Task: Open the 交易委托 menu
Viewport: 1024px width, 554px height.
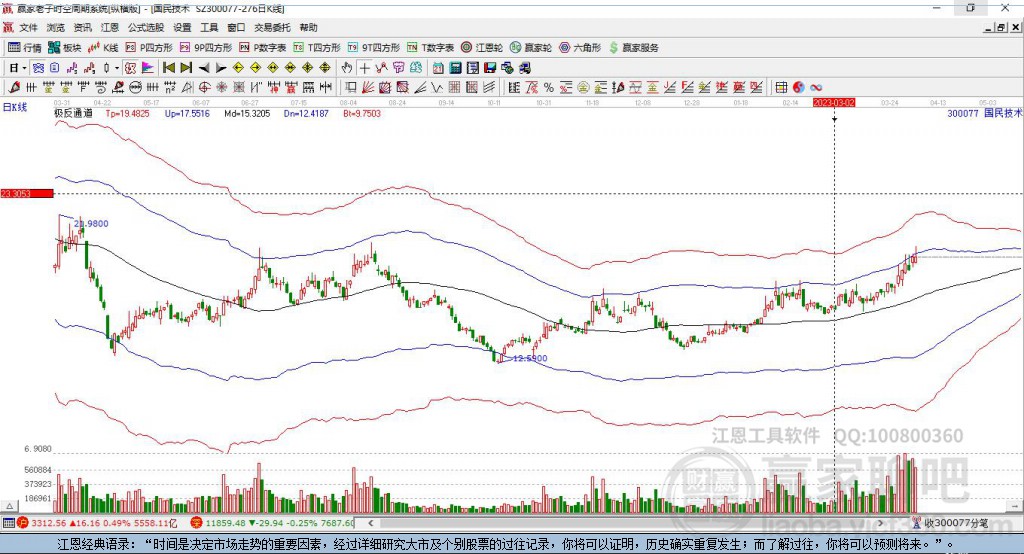Action: click(x=272, y=28)
